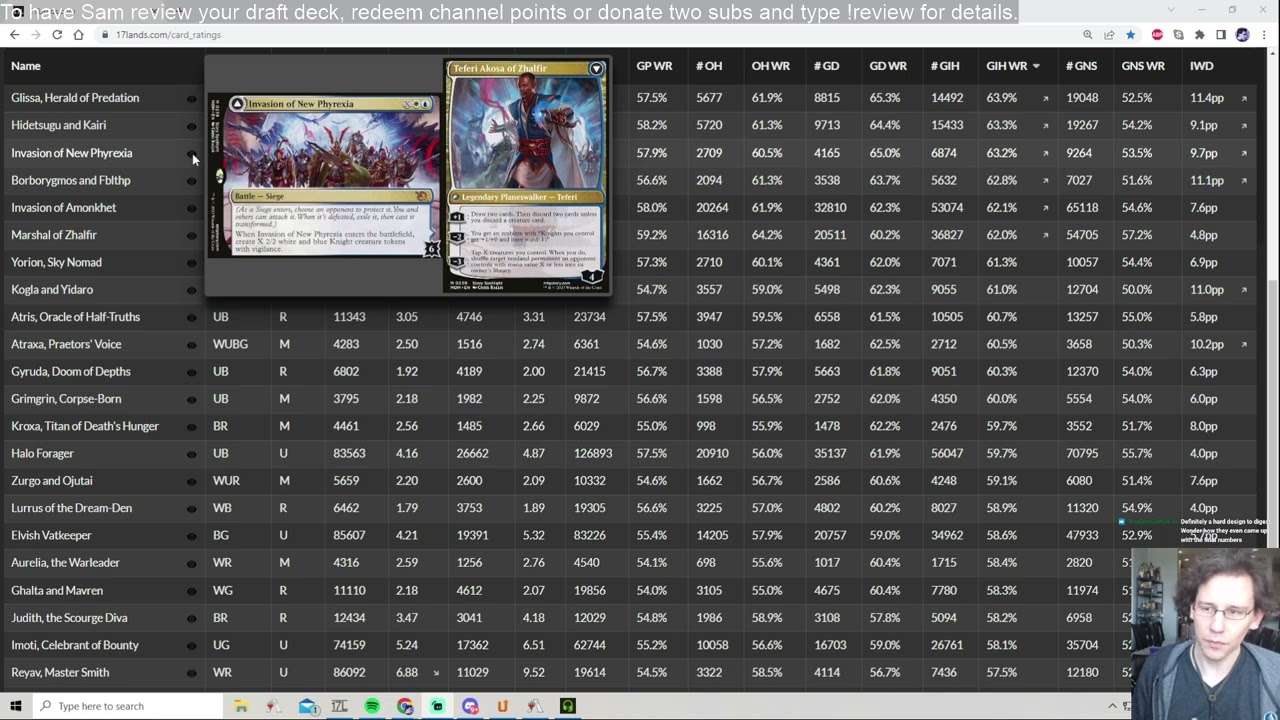
Task: Select Imoti, Celebrant of Bounty card name
Action: [75, 645]
